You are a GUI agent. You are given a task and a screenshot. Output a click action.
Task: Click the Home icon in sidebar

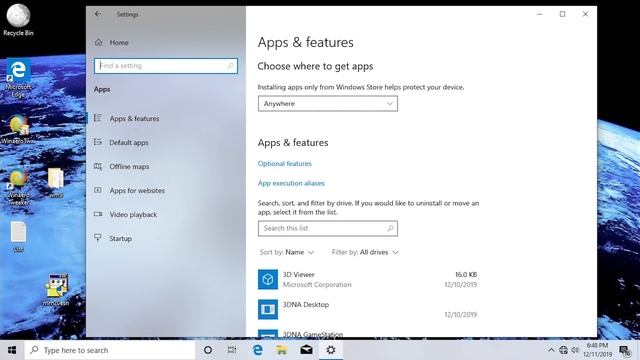click(x=98, y=42)
